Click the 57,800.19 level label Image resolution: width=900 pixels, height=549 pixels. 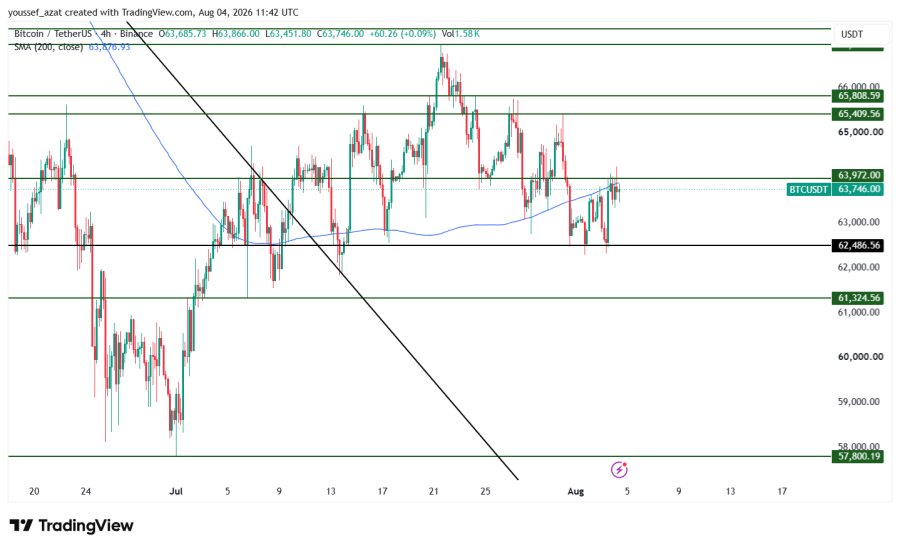858,457
